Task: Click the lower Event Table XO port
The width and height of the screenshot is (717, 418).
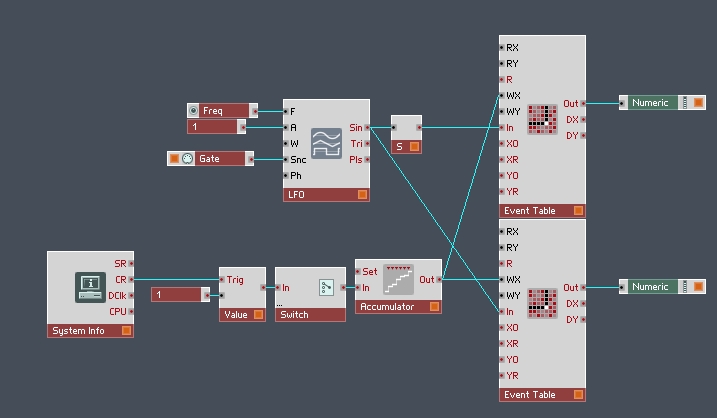Action: coord(502,327)
